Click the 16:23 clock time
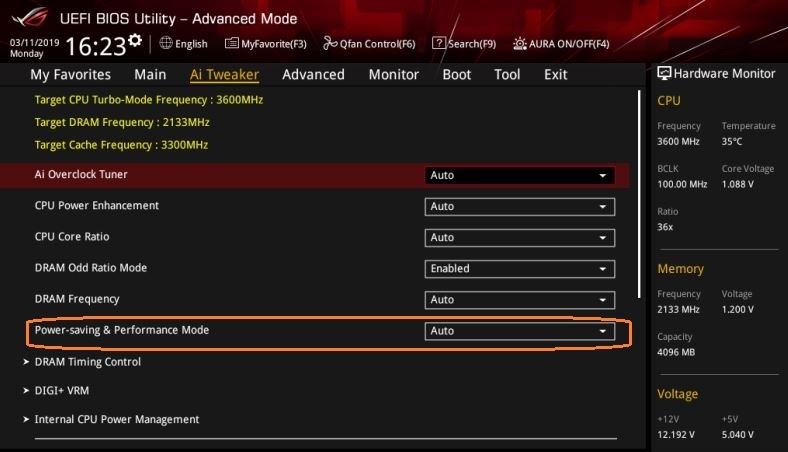The image size is (788, 452). [95, 47]
